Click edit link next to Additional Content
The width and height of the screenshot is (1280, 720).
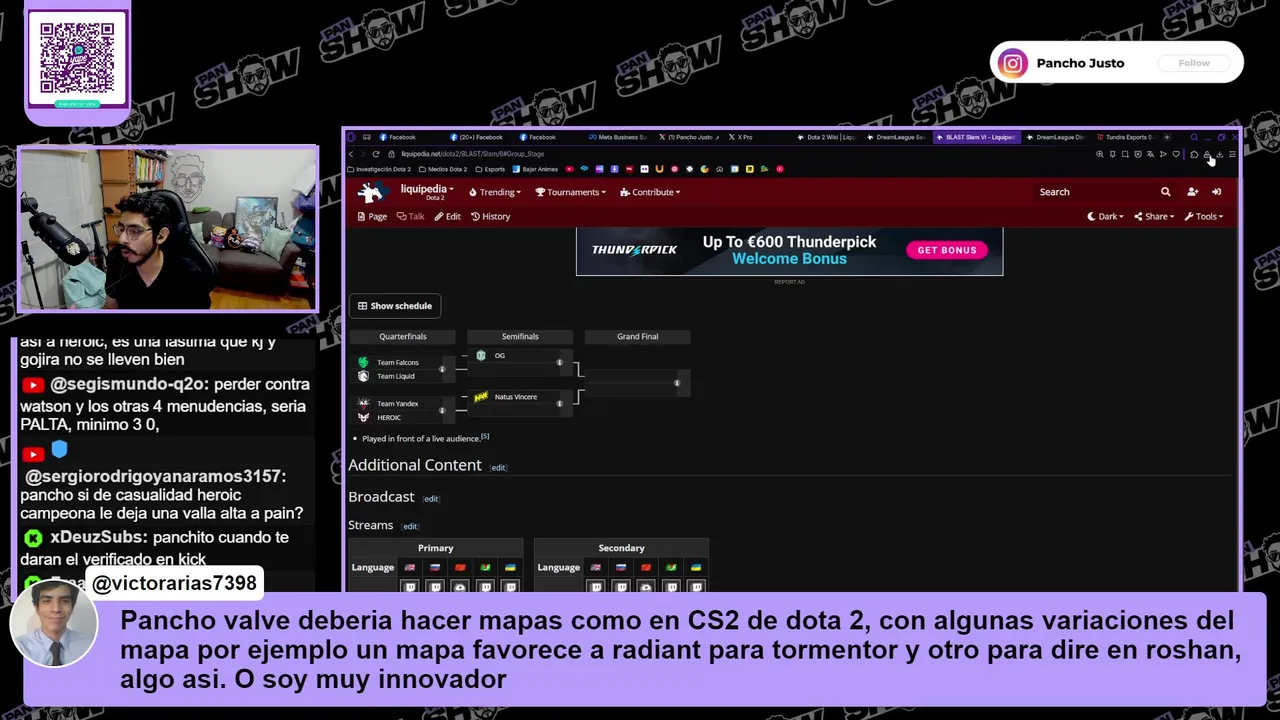[x=498, y=468]
